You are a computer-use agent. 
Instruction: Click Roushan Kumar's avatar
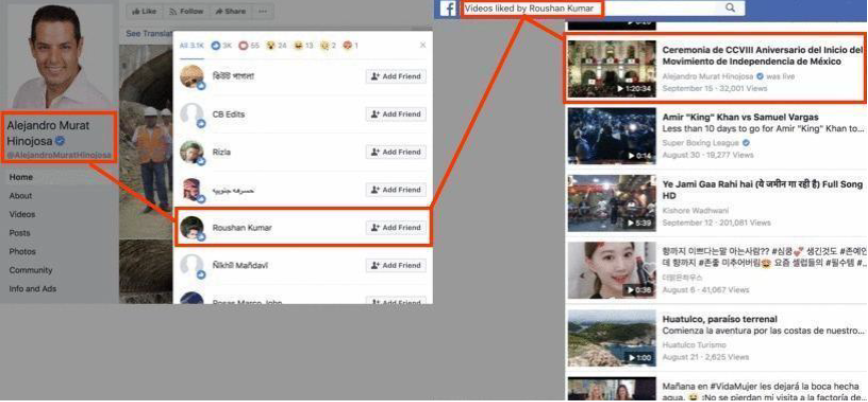tap(193, 228)
